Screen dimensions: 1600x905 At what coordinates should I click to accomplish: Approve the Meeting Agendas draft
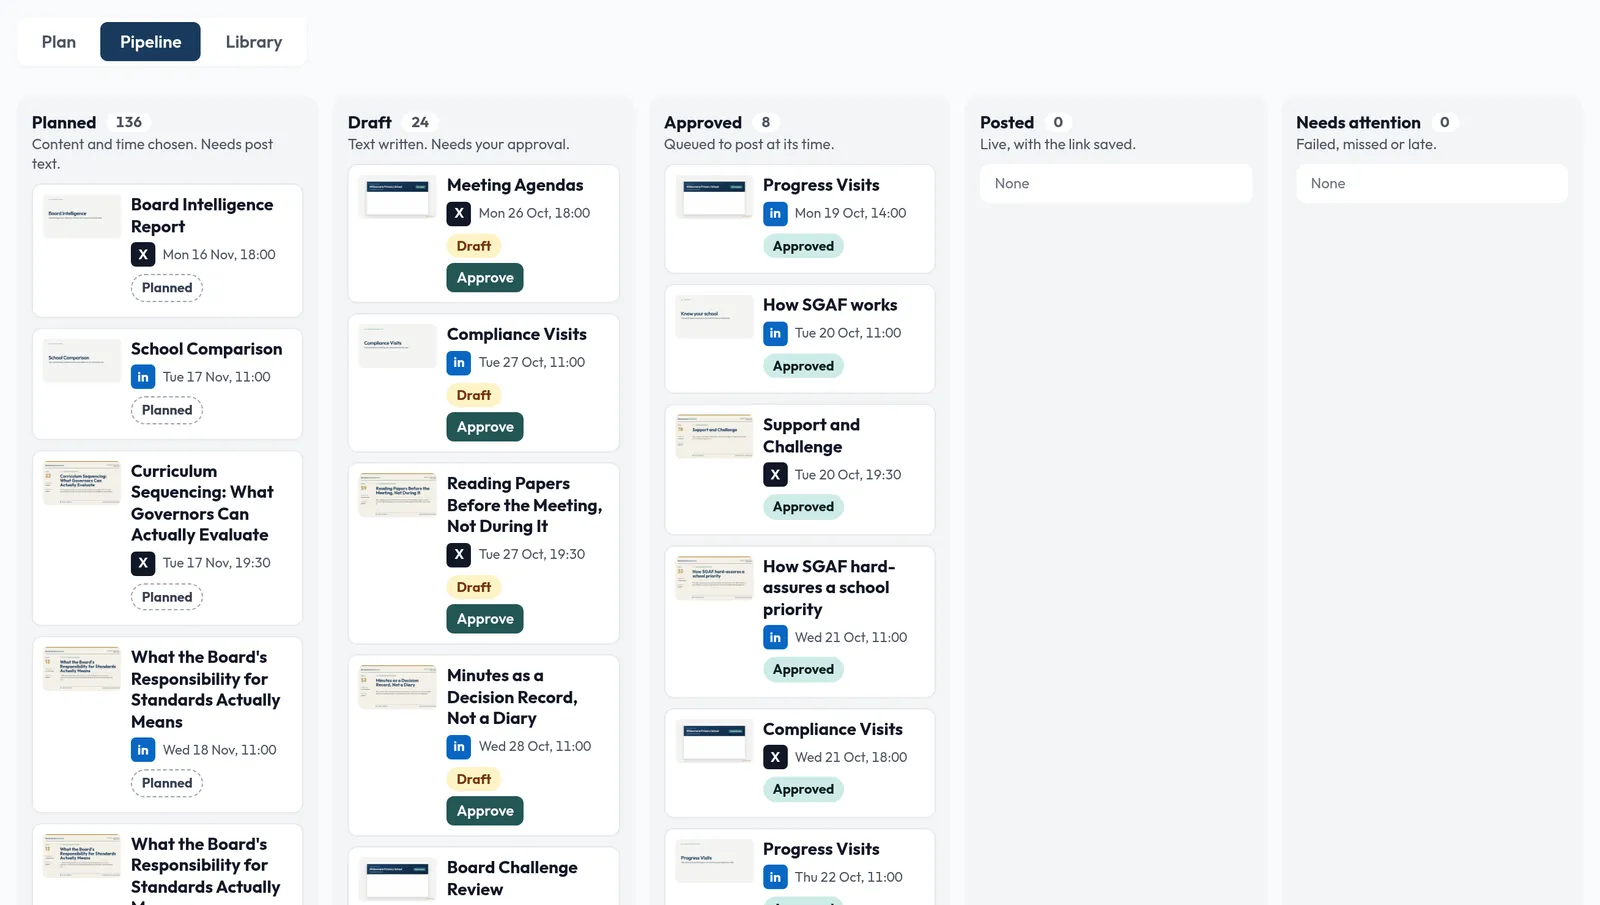pyautogui.click(x=485, y=278)
